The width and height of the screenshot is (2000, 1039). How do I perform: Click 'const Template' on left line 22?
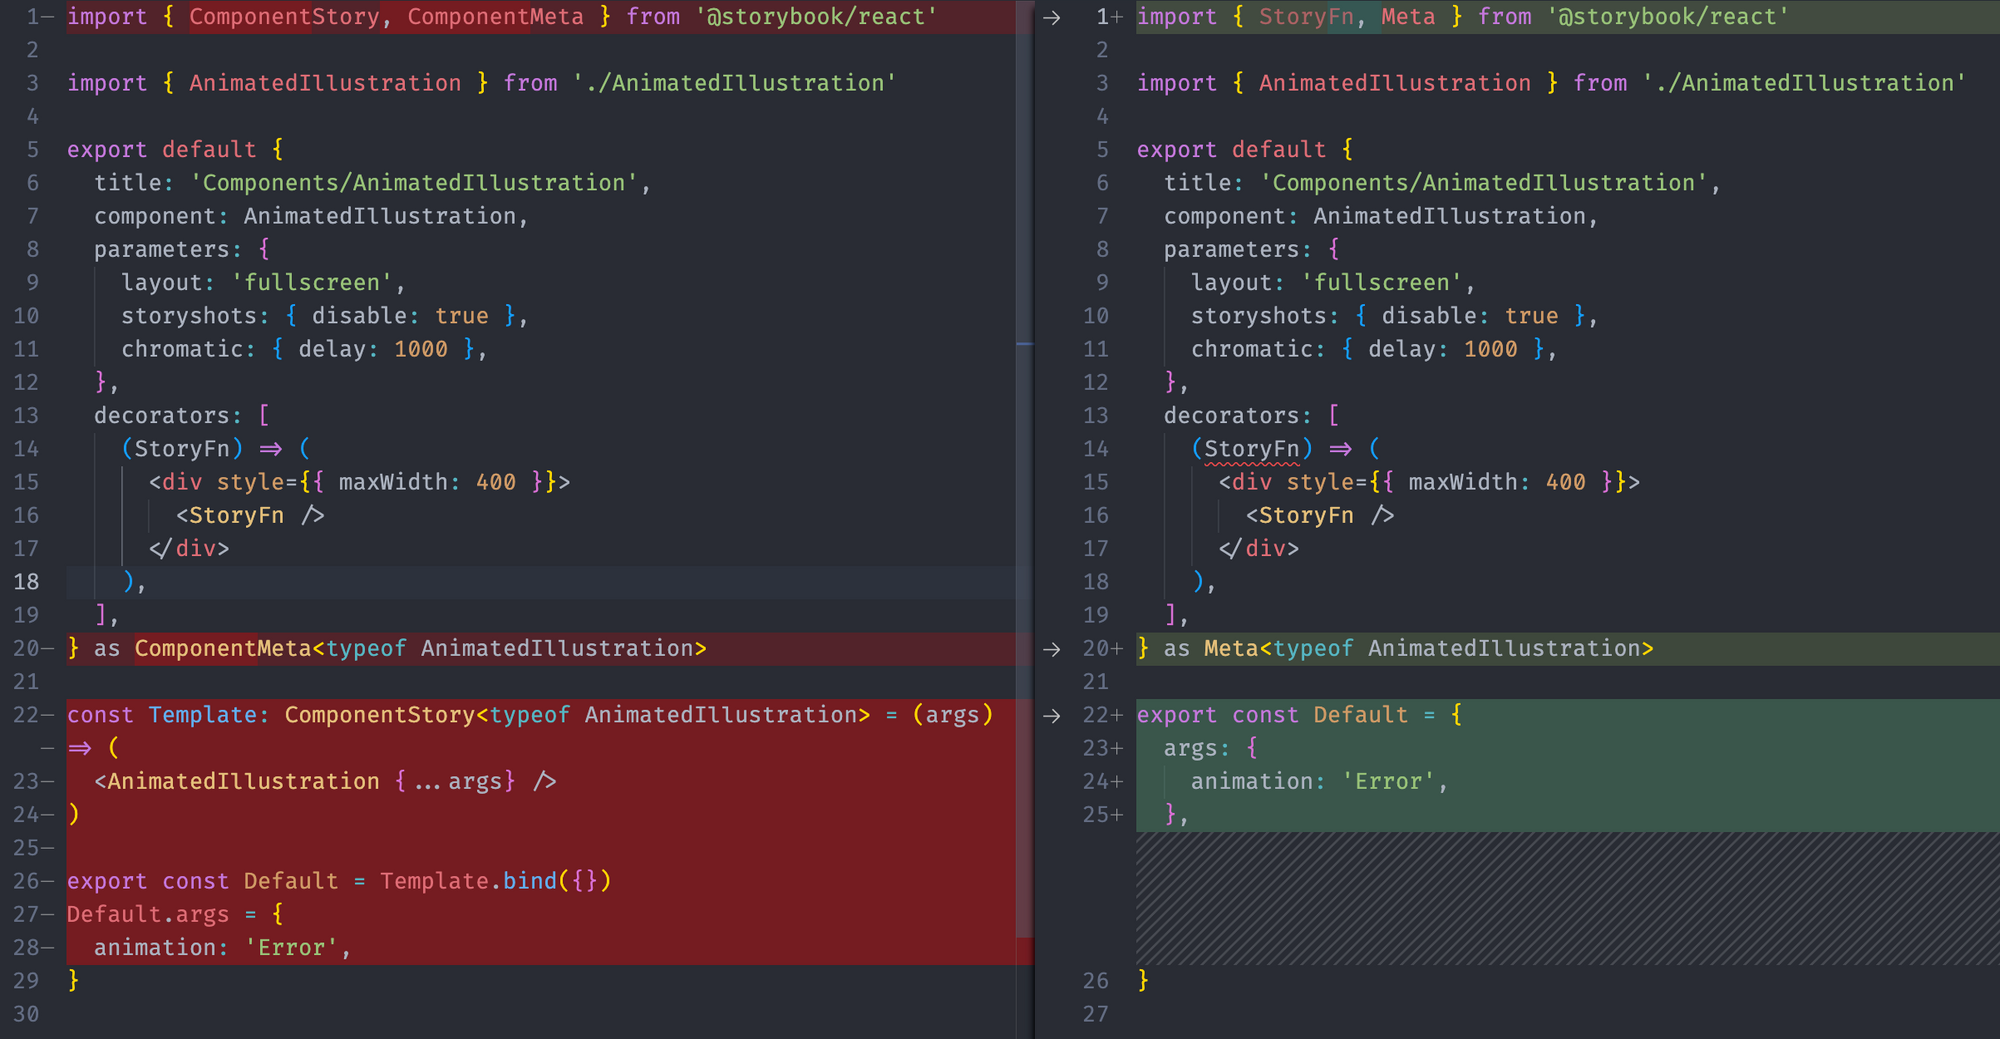click(162, 715)
